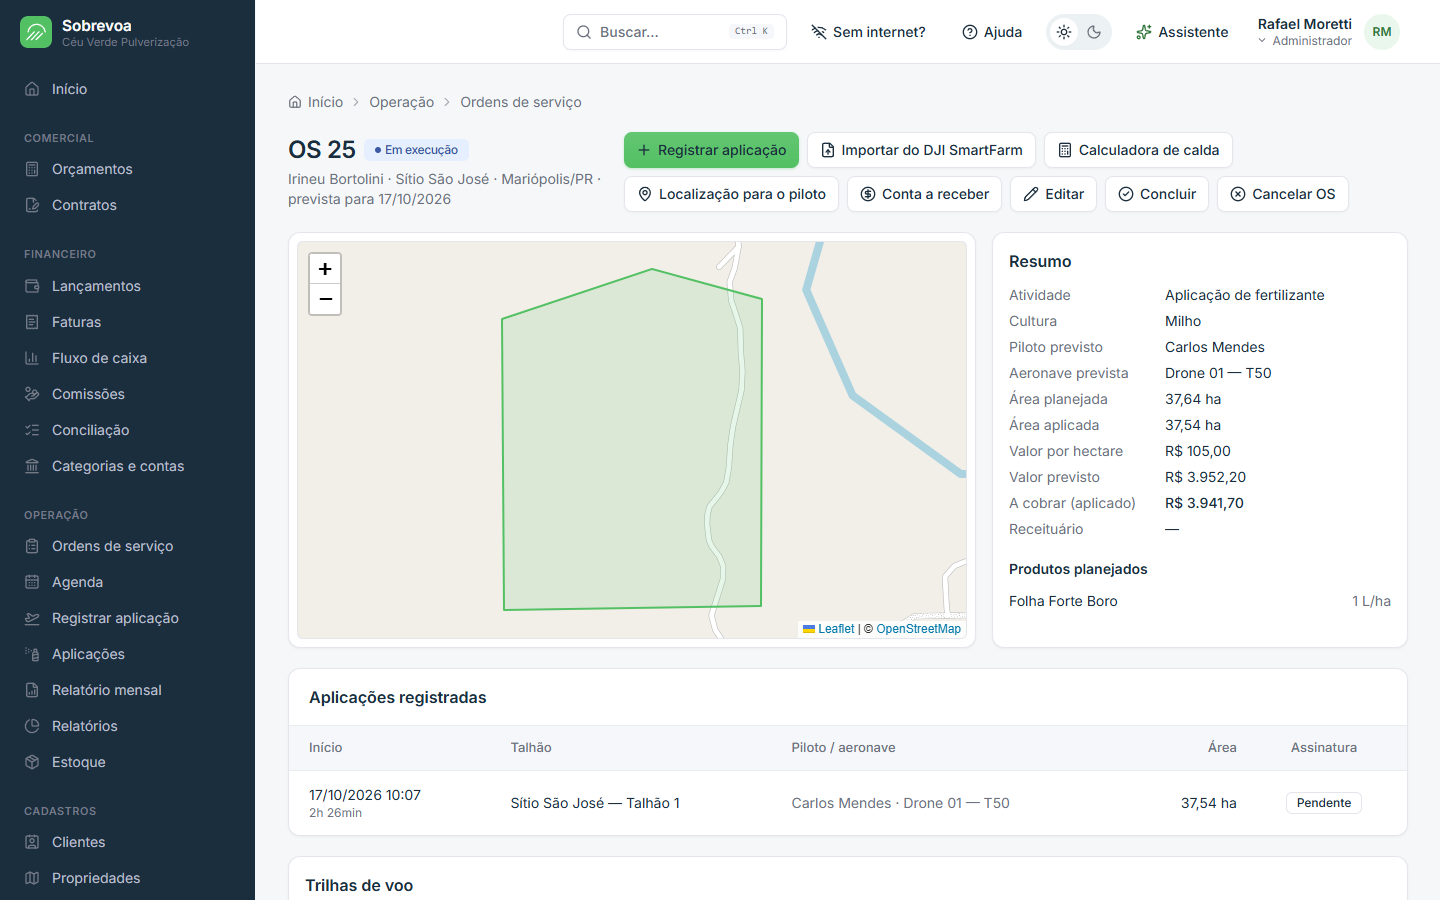Click the Sem internet offline icon
This screenshot has width=1440, height=900.
819,32
